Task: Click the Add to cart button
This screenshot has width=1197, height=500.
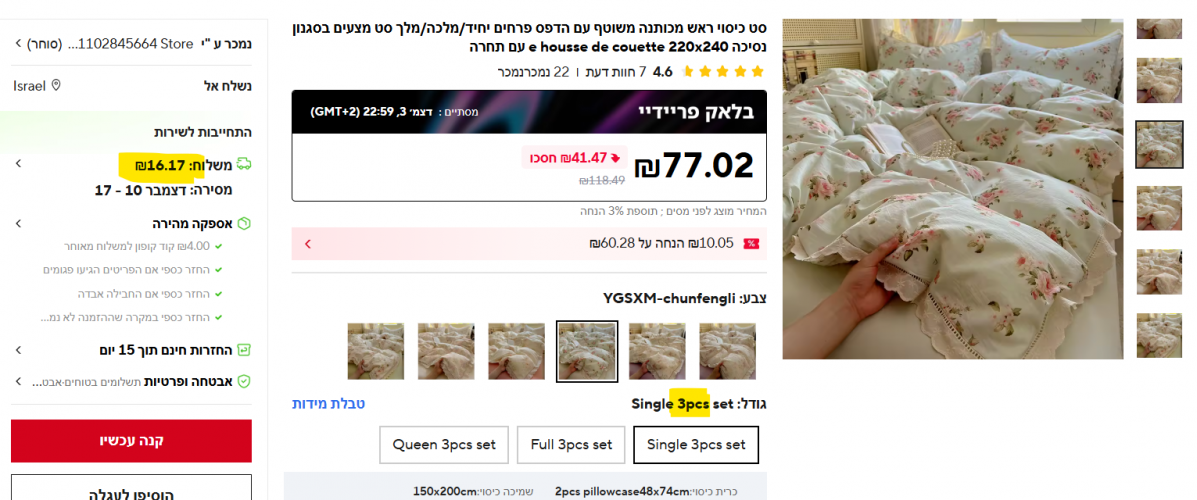Action: click(131, 489)
